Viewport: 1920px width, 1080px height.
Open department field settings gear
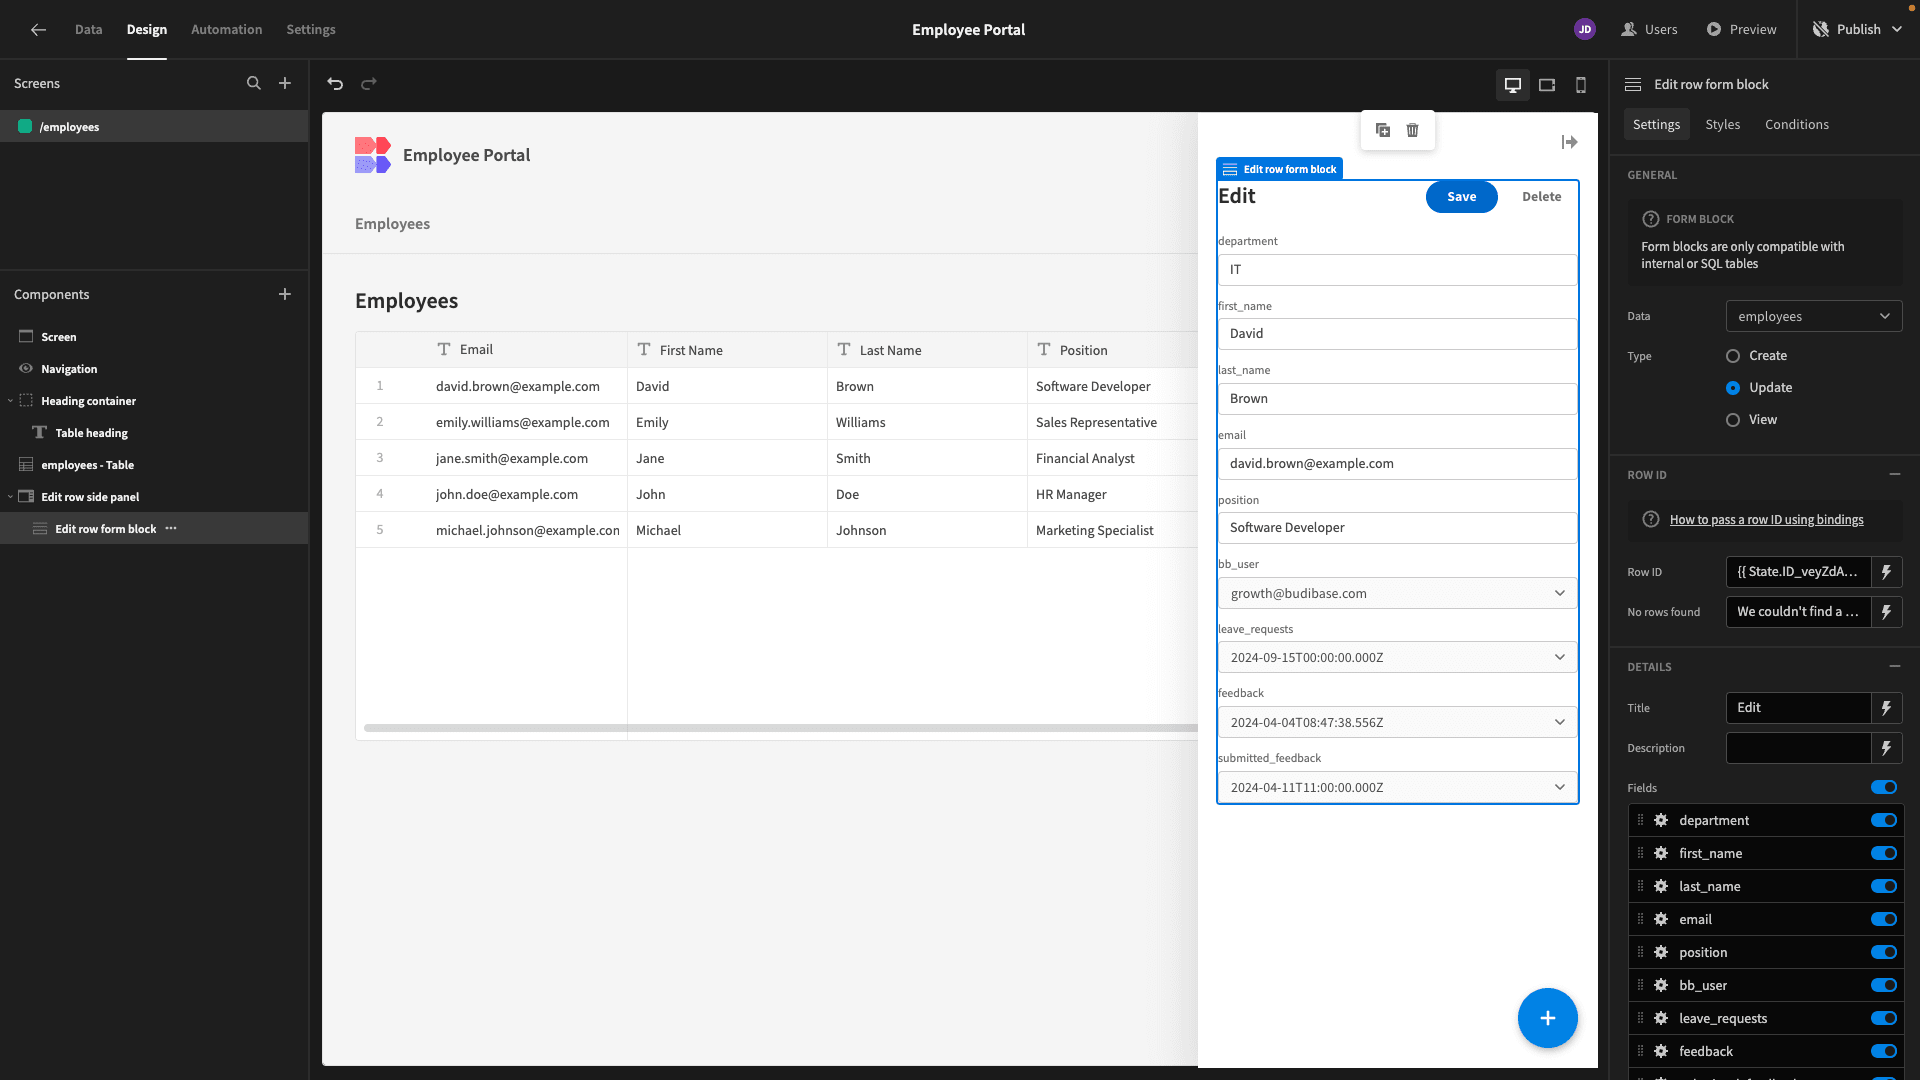tap(1661, 820)
